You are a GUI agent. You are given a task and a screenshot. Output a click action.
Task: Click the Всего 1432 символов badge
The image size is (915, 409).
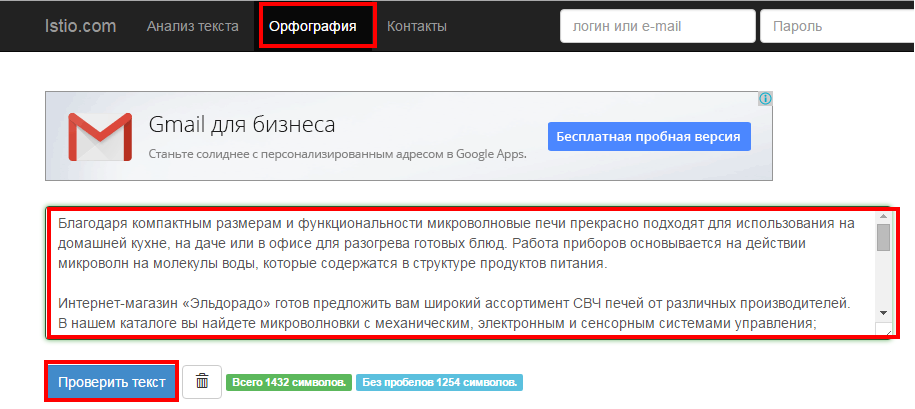click(x=289, y=383)
